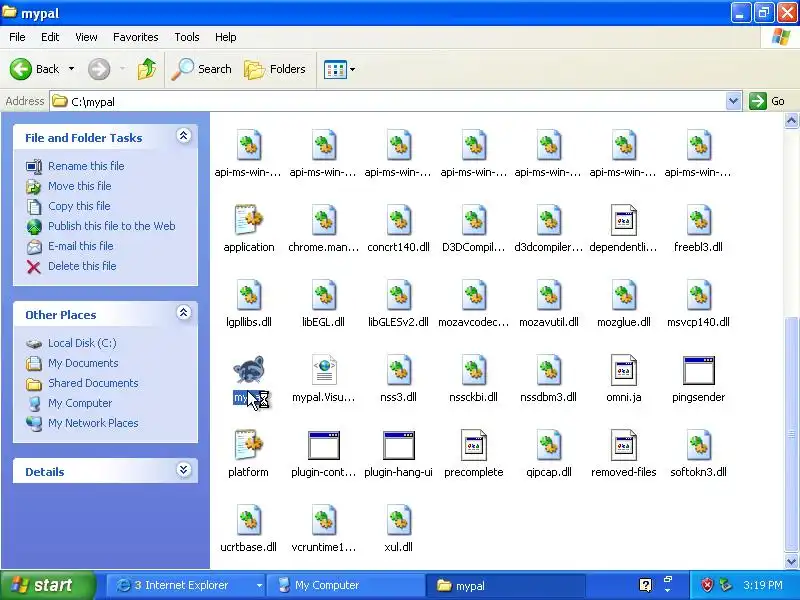Click Delete this file
Viewport: 800px width, 600px height.
82,266
